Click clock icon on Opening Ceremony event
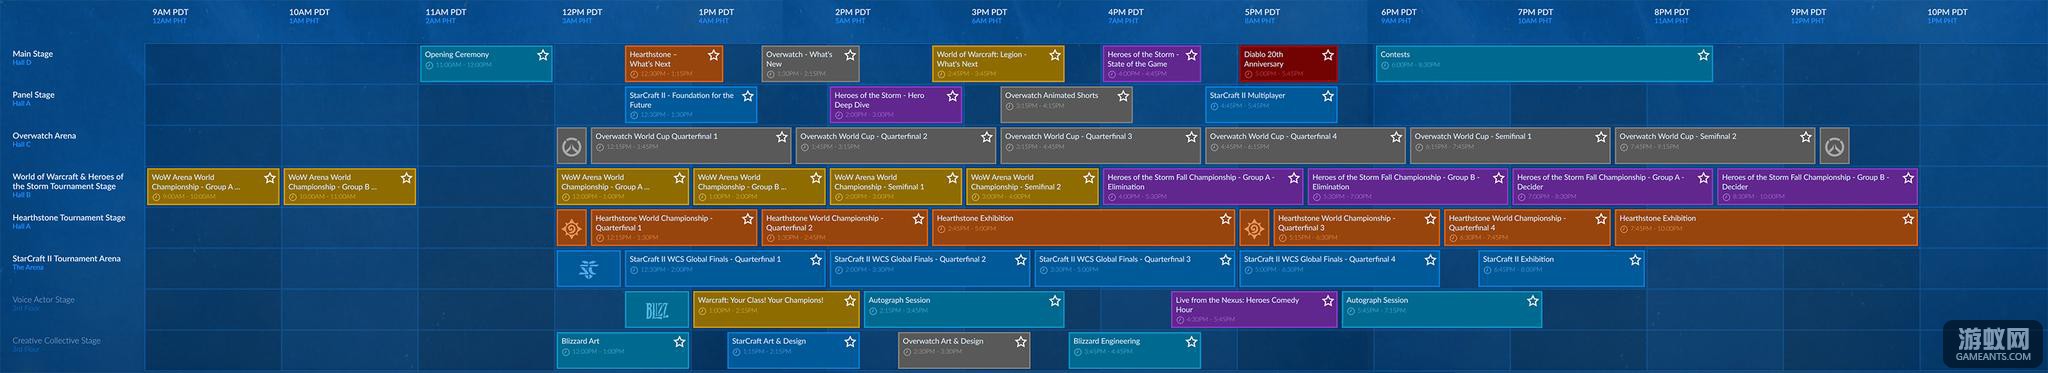 (429, 65)
